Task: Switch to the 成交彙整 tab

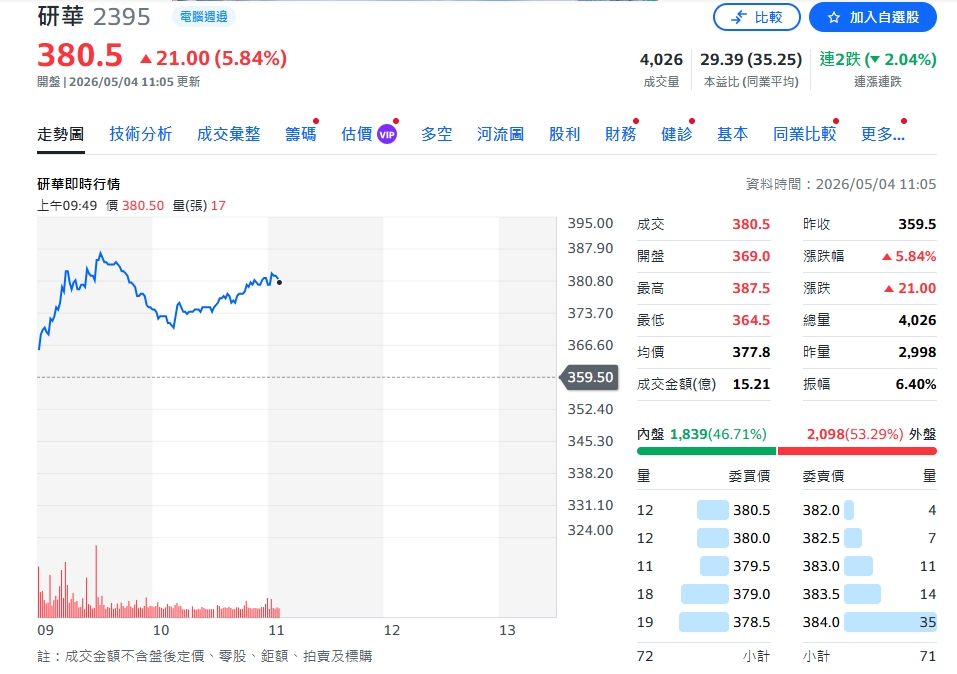Action: pyautogui.click(x=228, y=134)
